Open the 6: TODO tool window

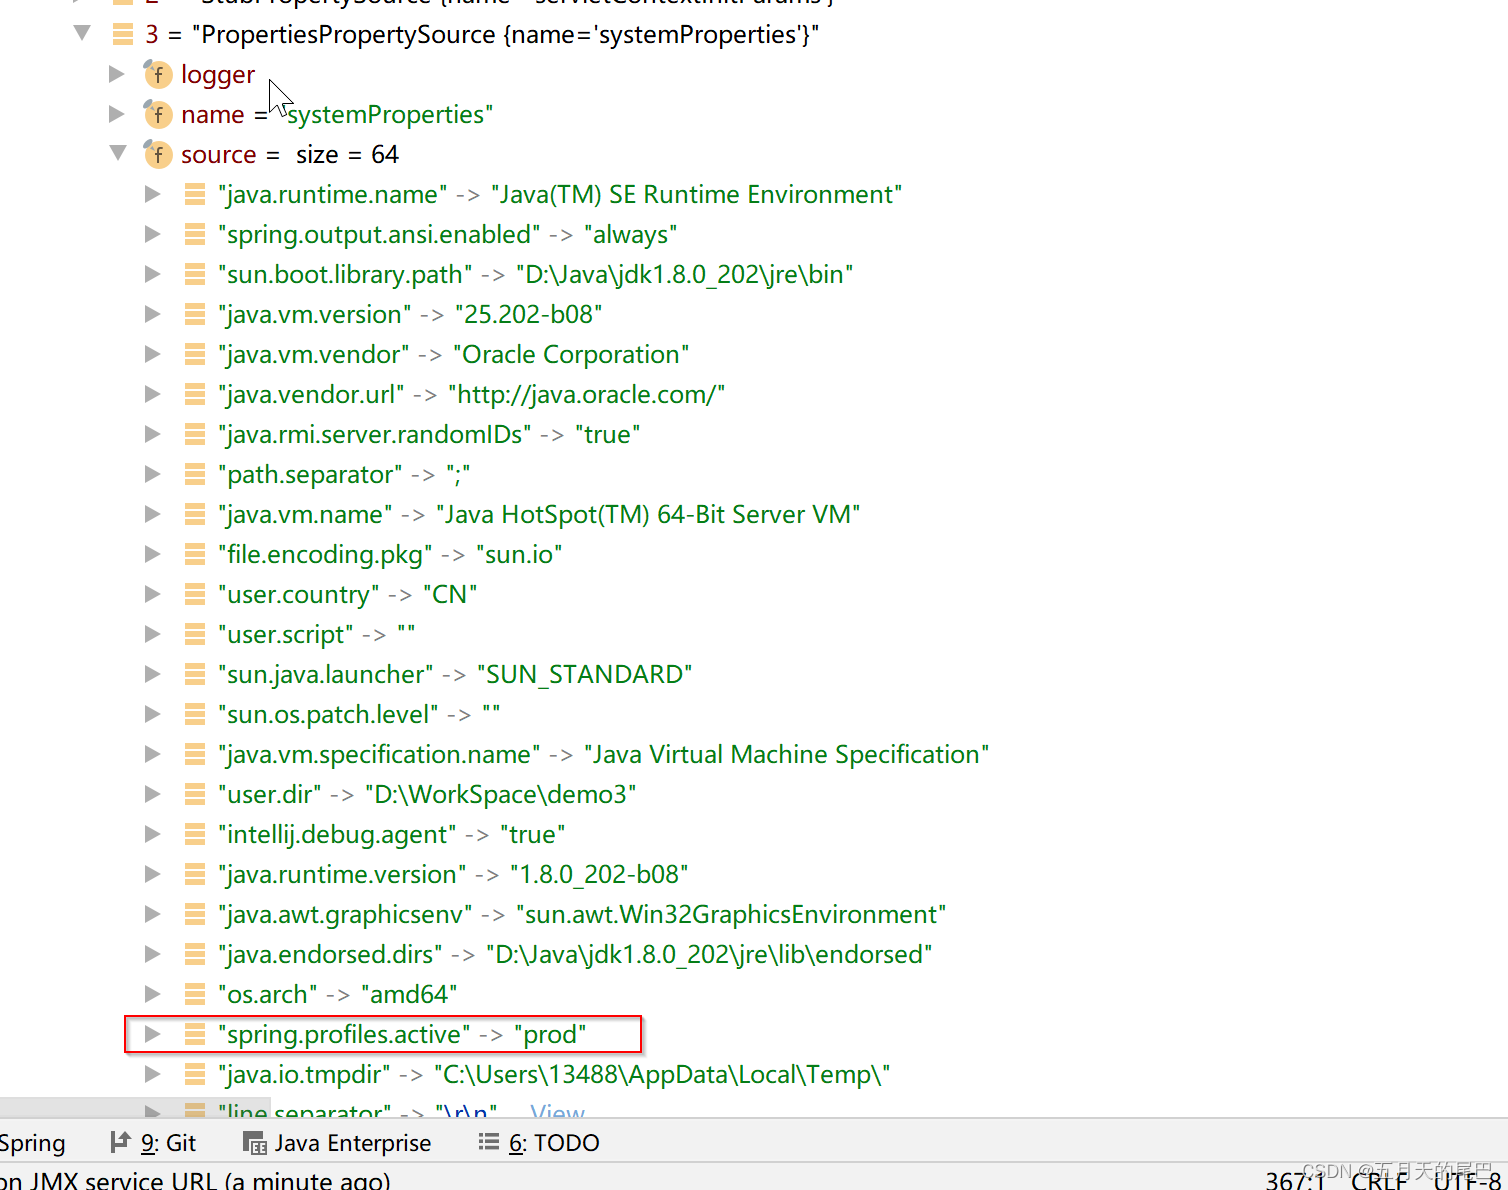(x=539, y=1143)
